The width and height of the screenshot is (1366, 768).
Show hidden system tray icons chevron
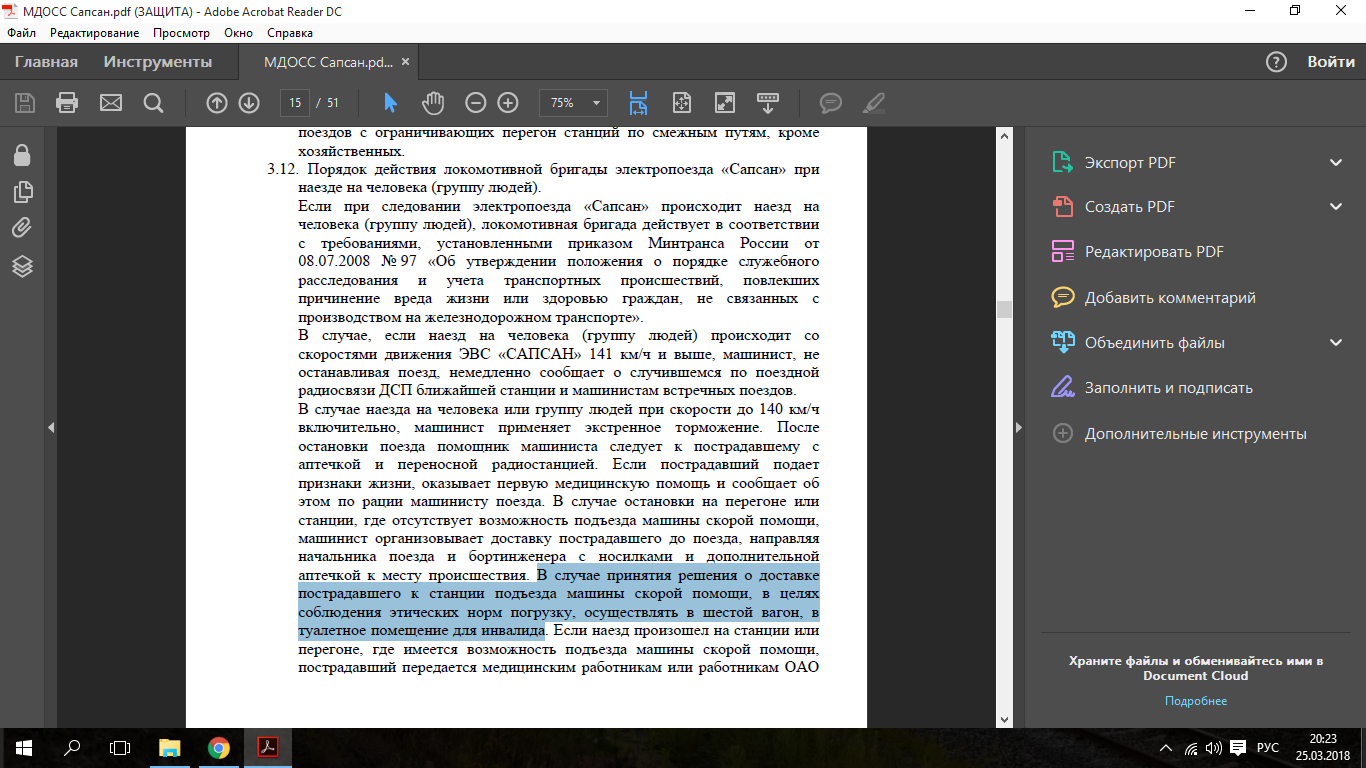click(1166, 748)
